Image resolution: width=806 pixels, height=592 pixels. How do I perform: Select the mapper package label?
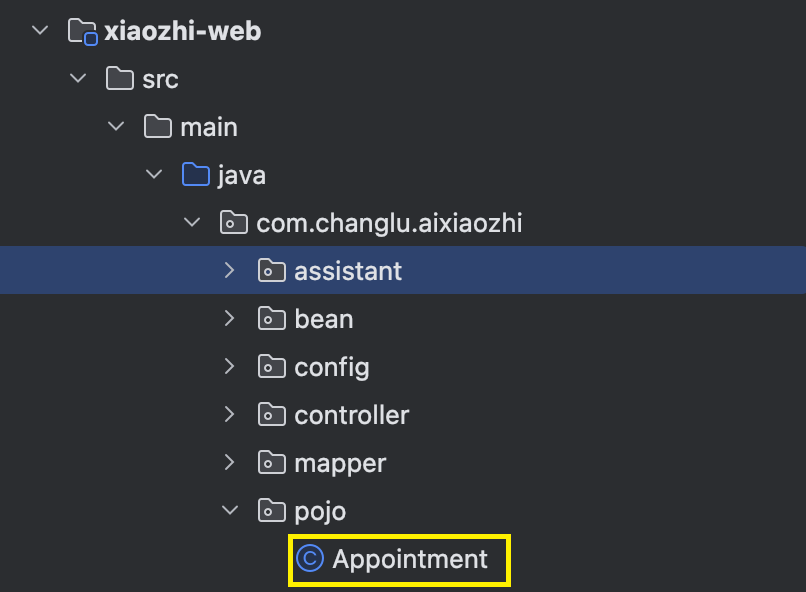340,464
